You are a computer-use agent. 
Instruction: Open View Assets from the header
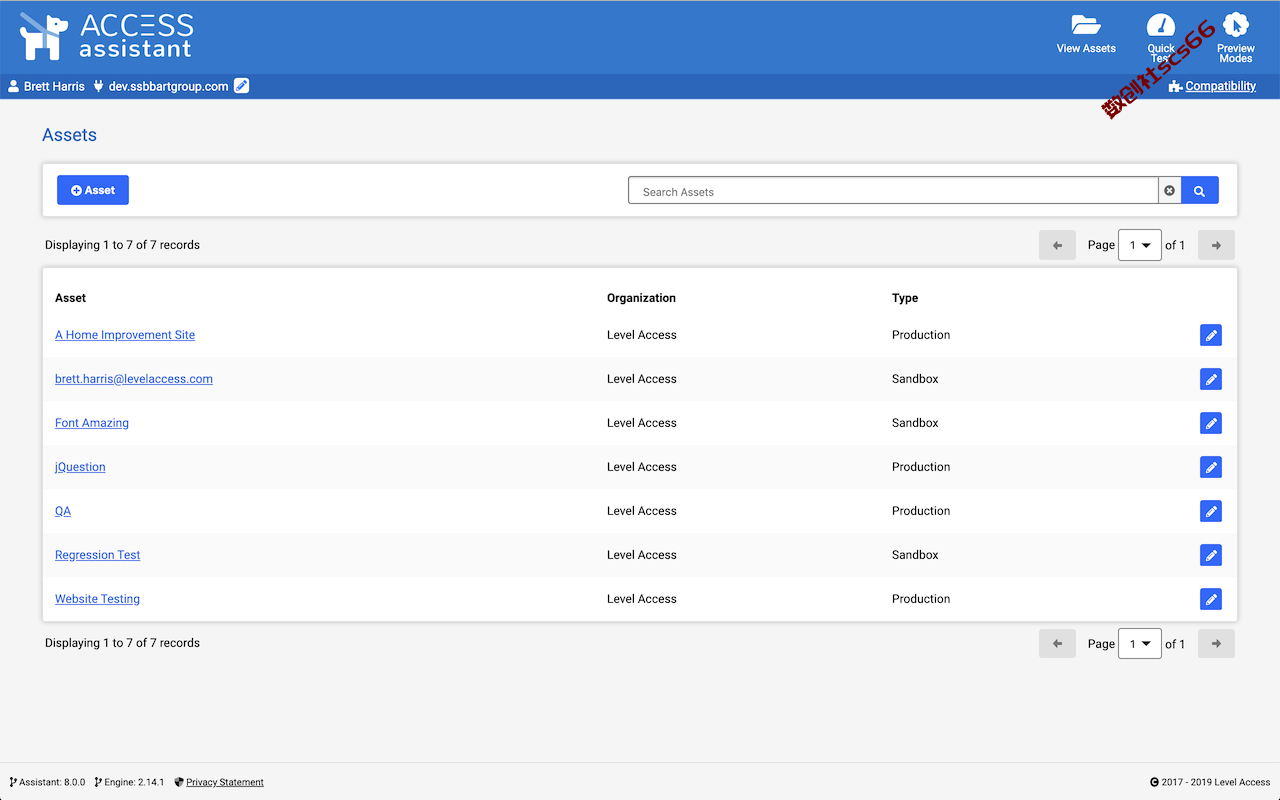(x=1086, y=35)
